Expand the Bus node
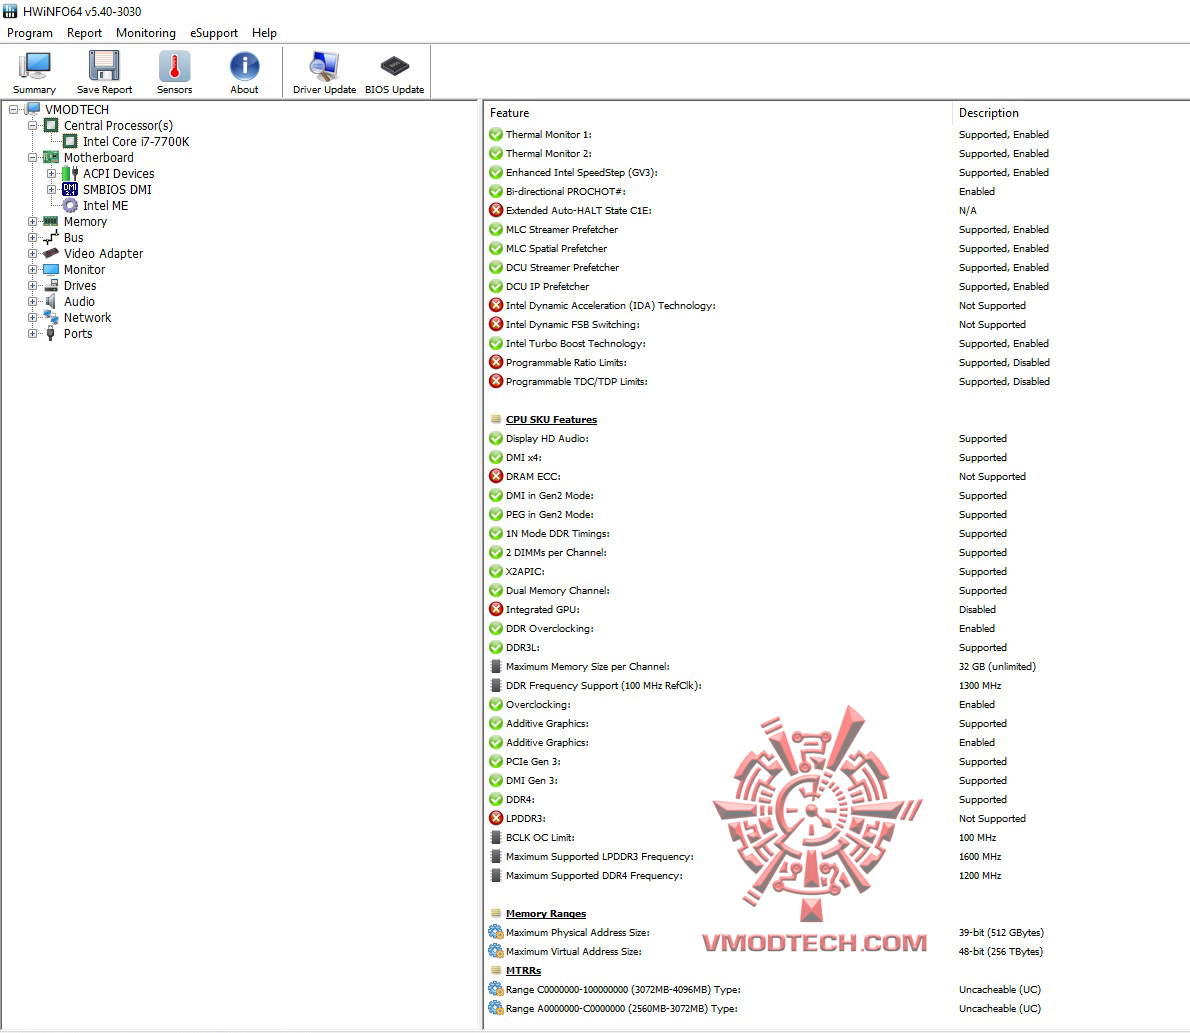Screen dimensions: 1190x1033 [x=32, y=238]
